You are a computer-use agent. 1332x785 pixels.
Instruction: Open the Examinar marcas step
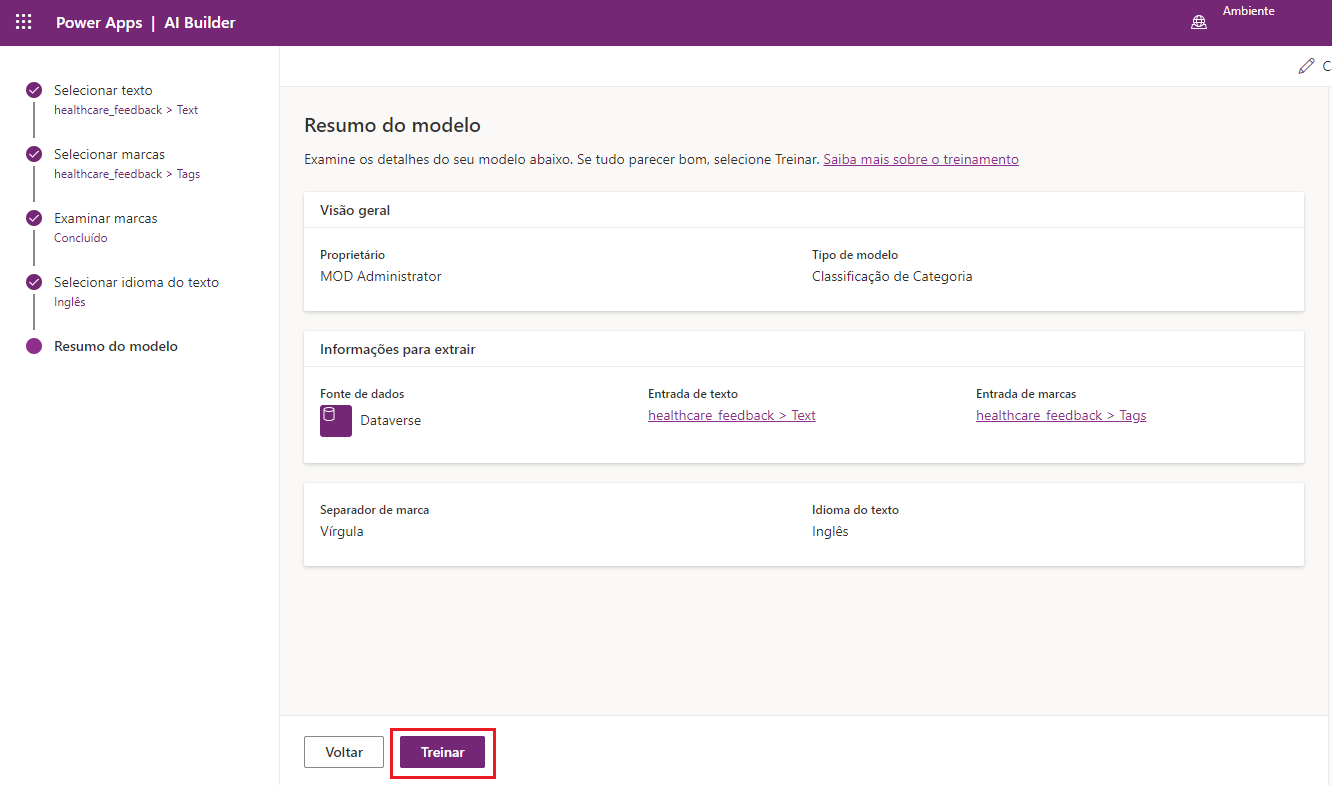coord(105,218)
